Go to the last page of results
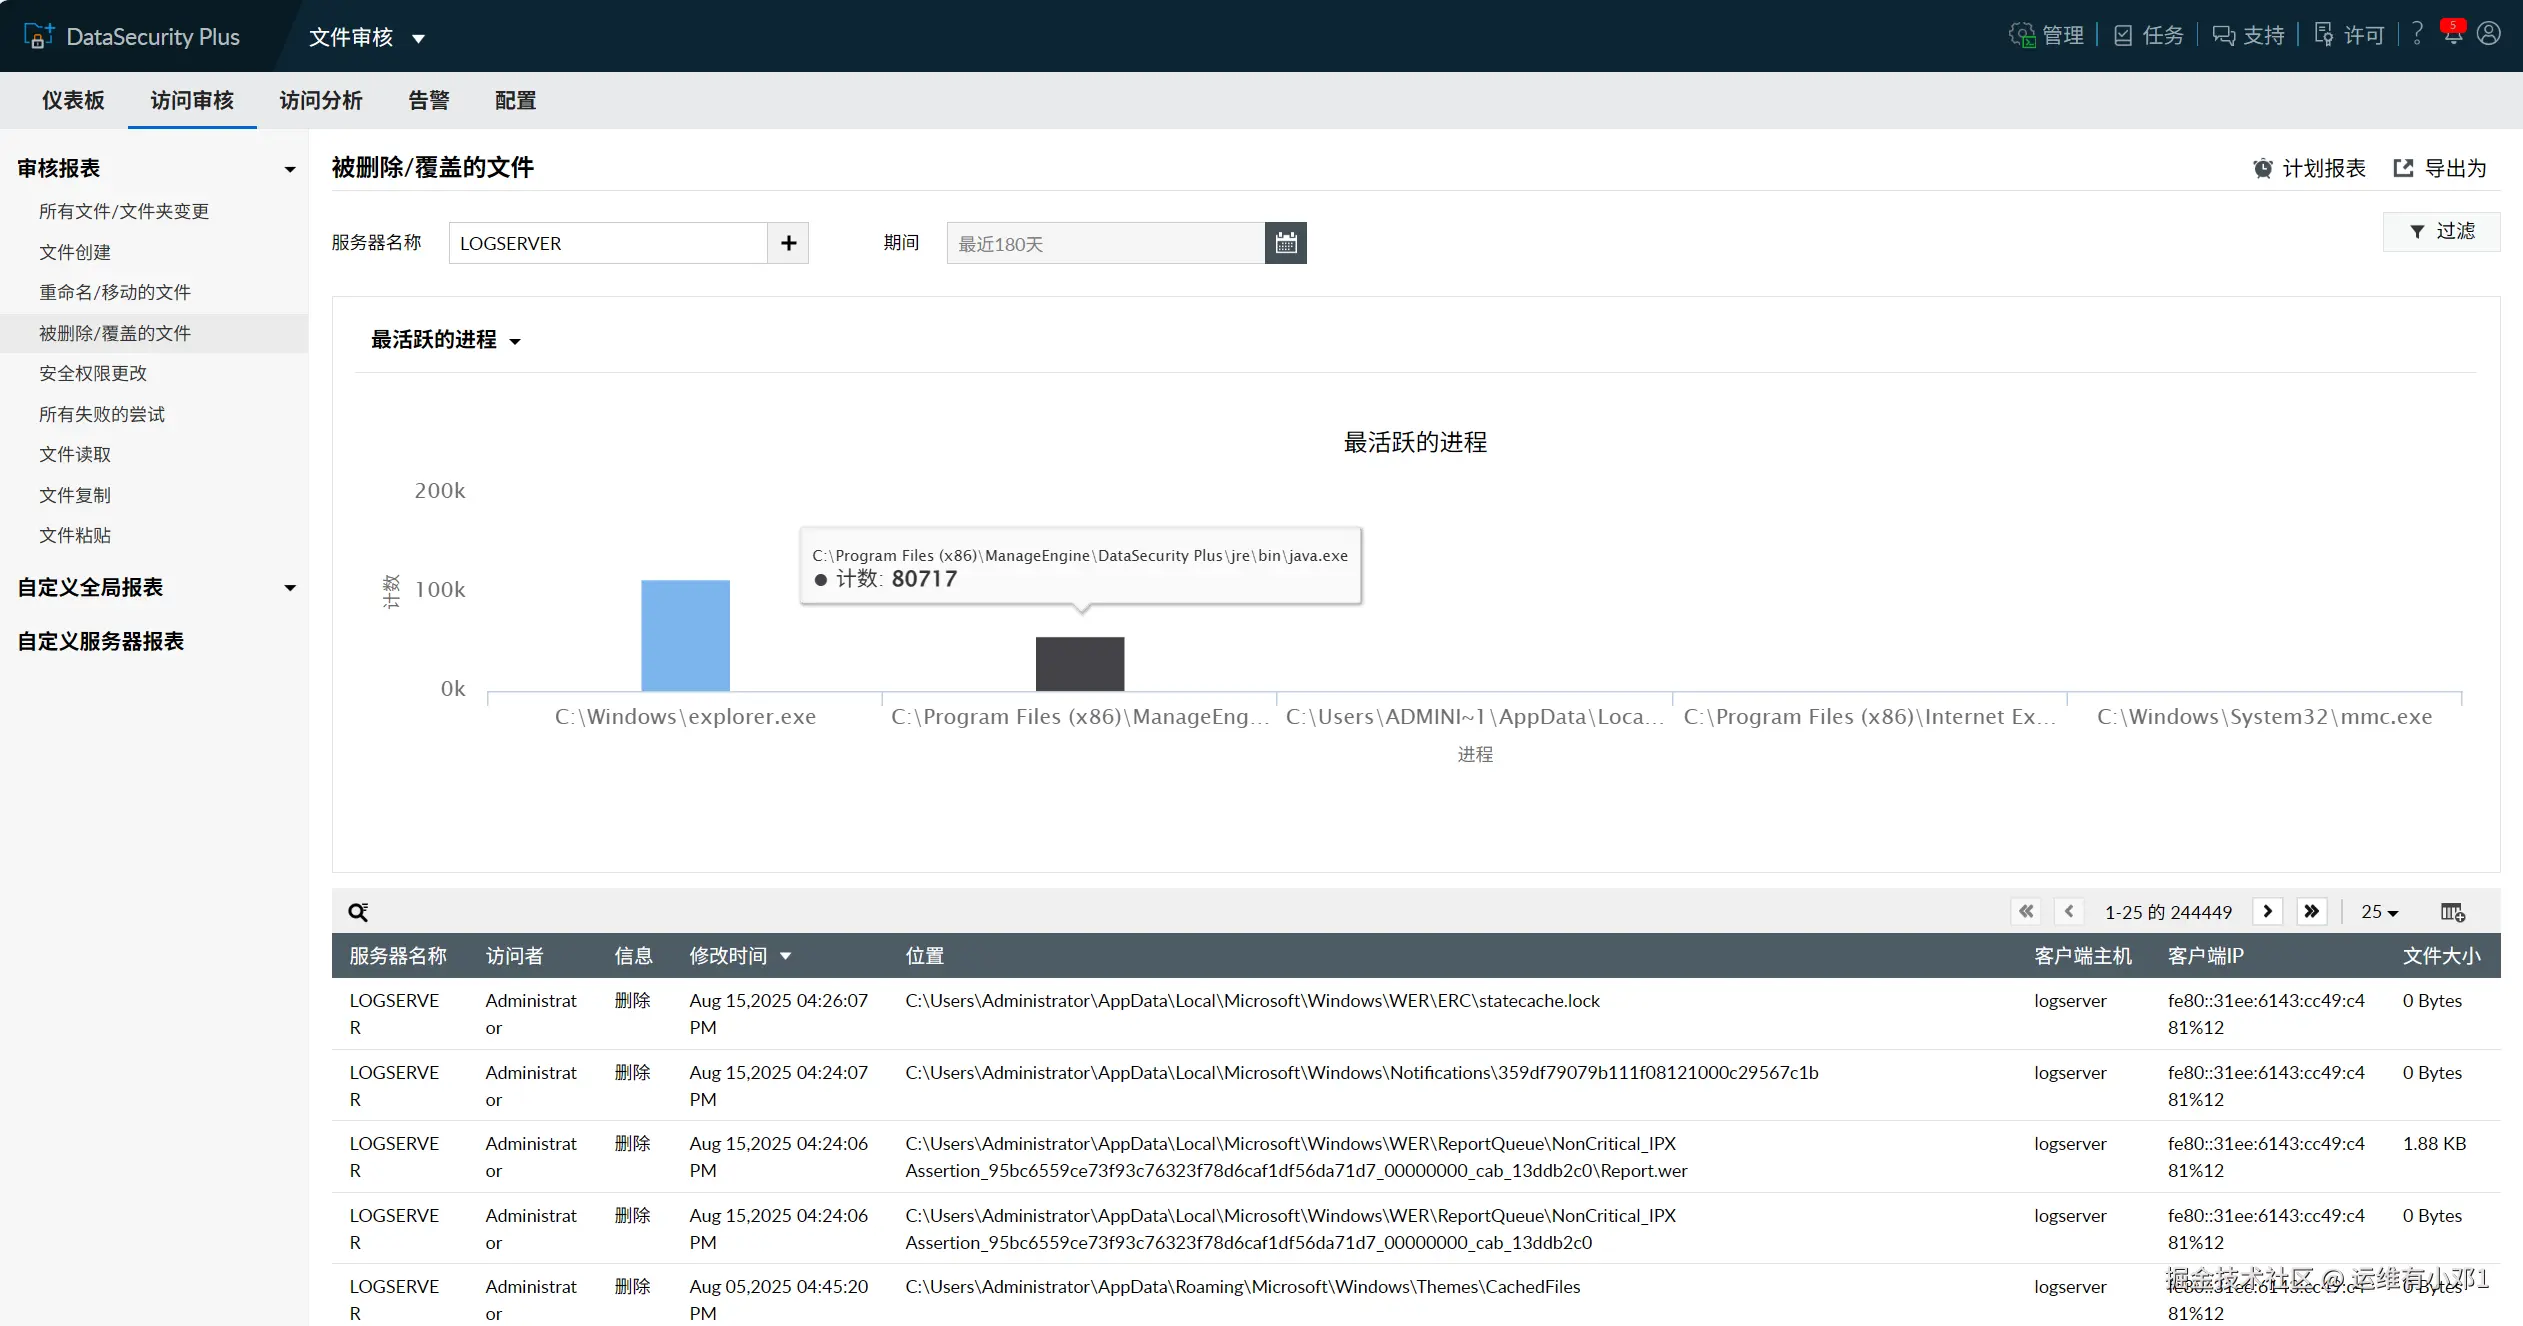The height and width of the screenshot is (1326, 2523). [x=2311, y=911]
